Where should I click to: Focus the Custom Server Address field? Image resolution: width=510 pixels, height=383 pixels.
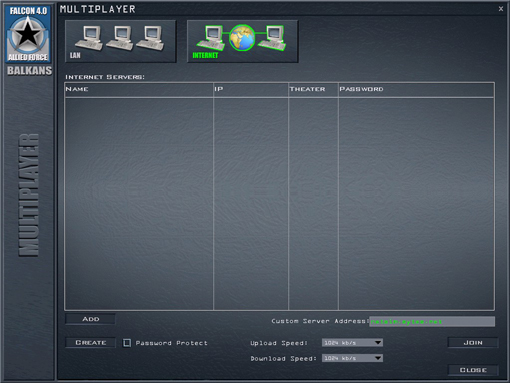(432, 321)
